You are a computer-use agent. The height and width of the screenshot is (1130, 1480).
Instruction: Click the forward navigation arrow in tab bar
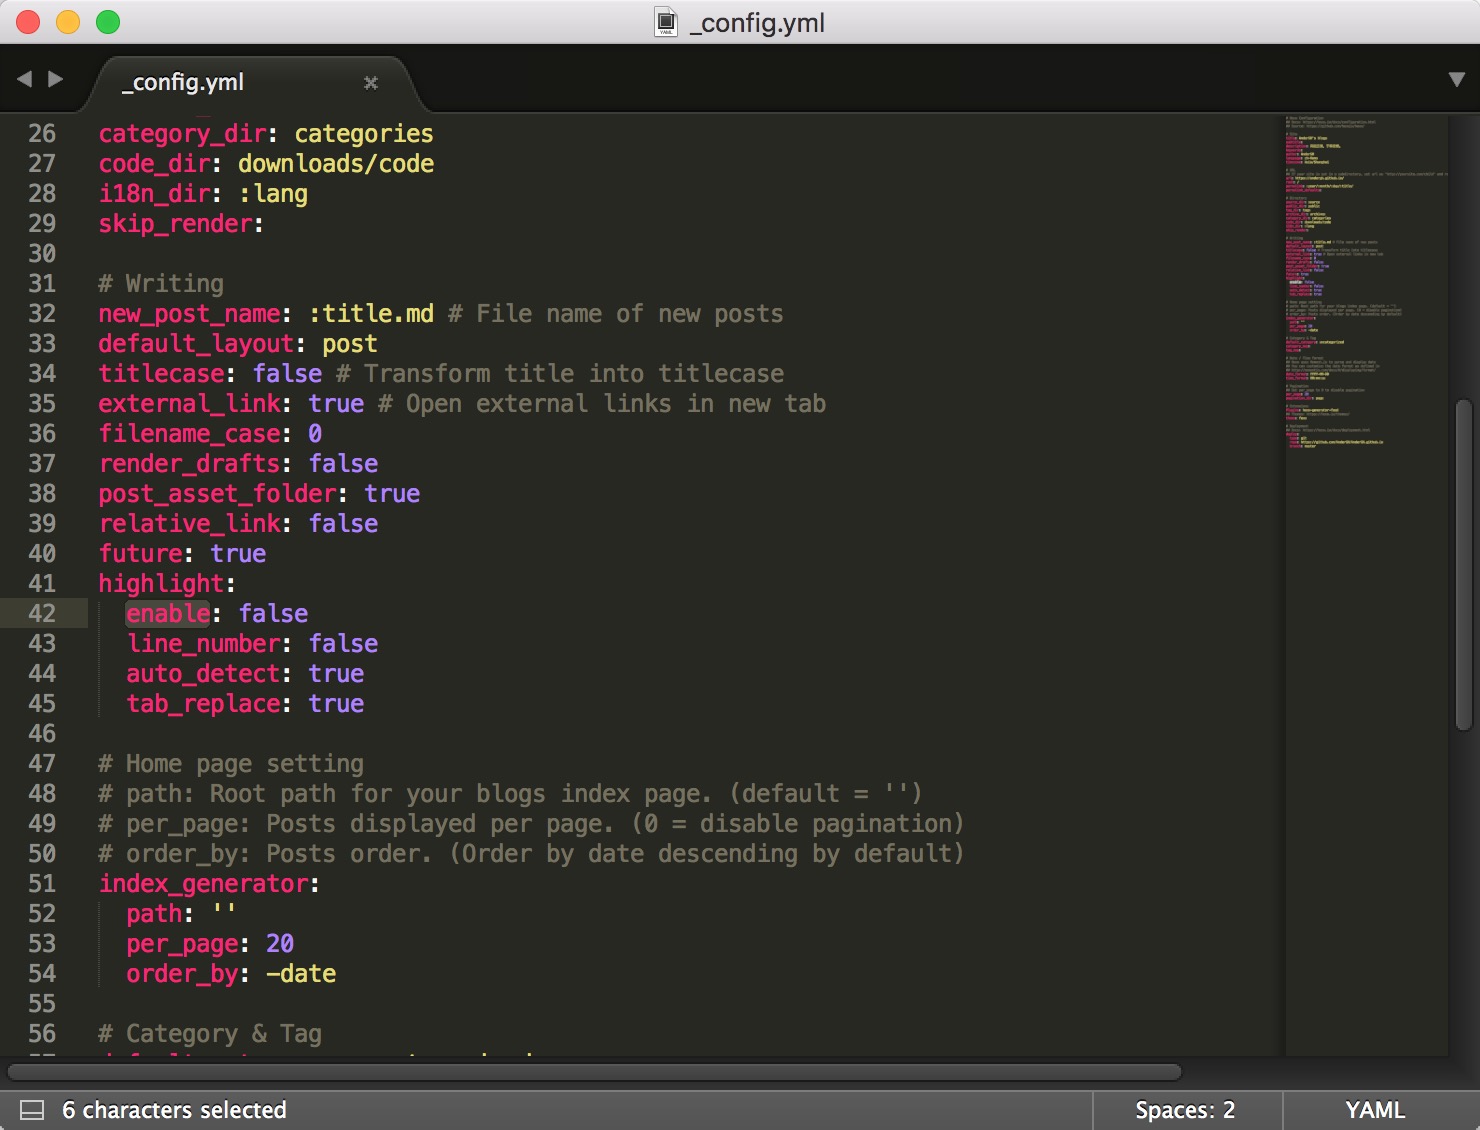[x=56, y=79]
